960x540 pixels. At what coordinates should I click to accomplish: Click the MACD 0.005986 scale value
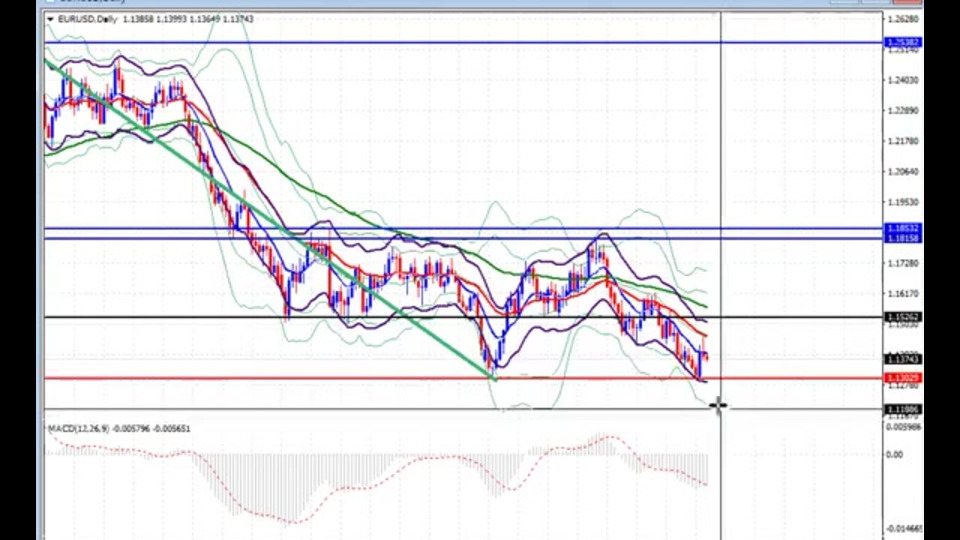[x=904, y=427]
